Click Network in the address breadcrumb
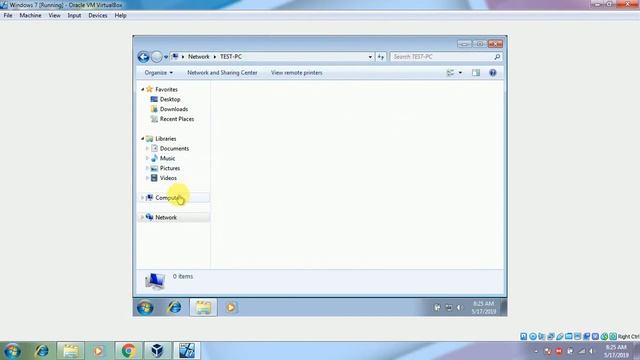Screen dimensions: 640x360 tap(198, 57)
